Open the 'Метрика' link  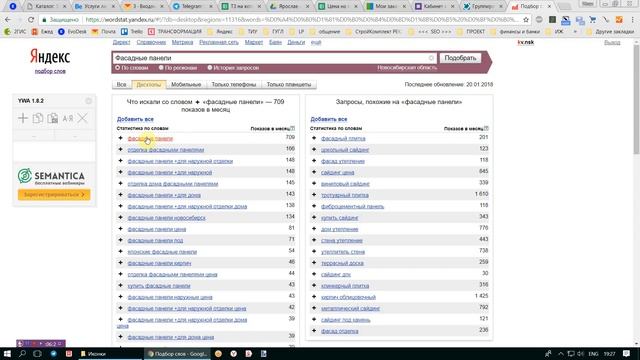[182, 42]
